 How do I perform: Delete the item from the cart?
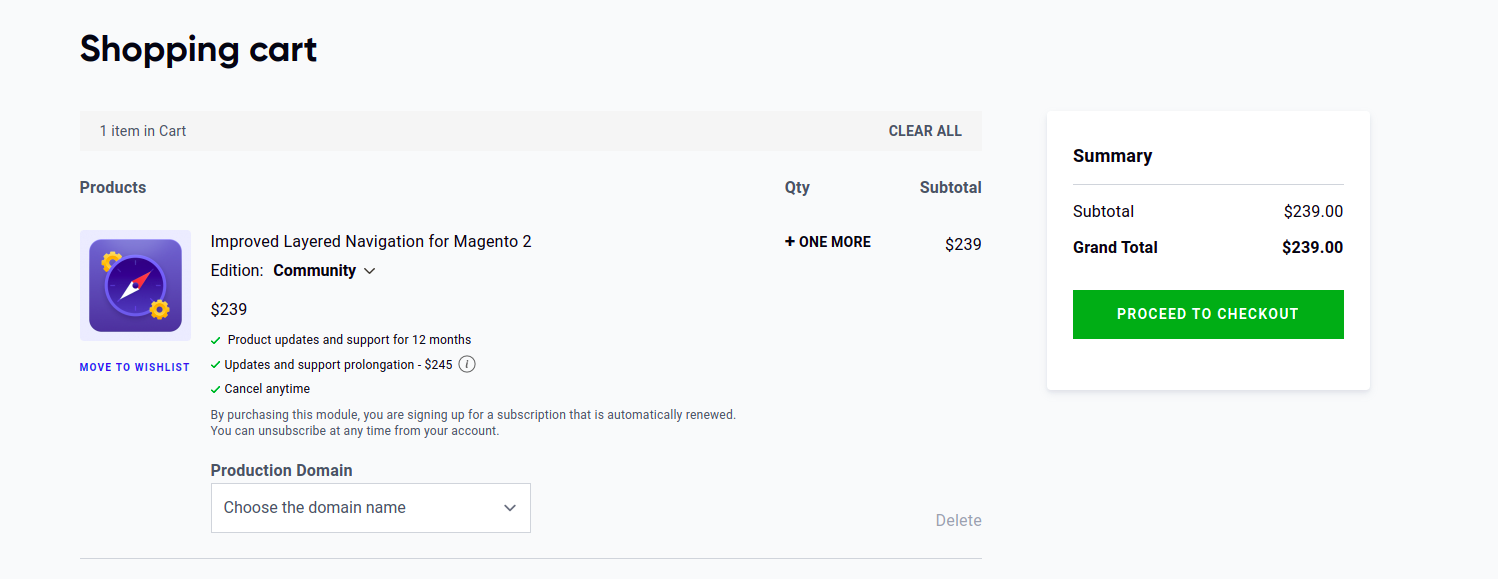958,520
